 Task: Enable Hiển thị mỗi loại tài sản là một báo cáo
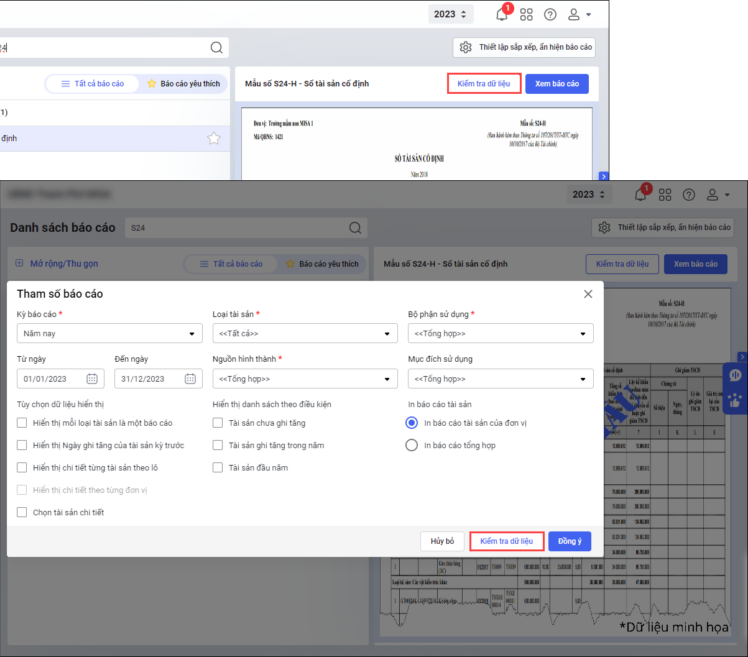pyautogui.click(x=22, y=423)
